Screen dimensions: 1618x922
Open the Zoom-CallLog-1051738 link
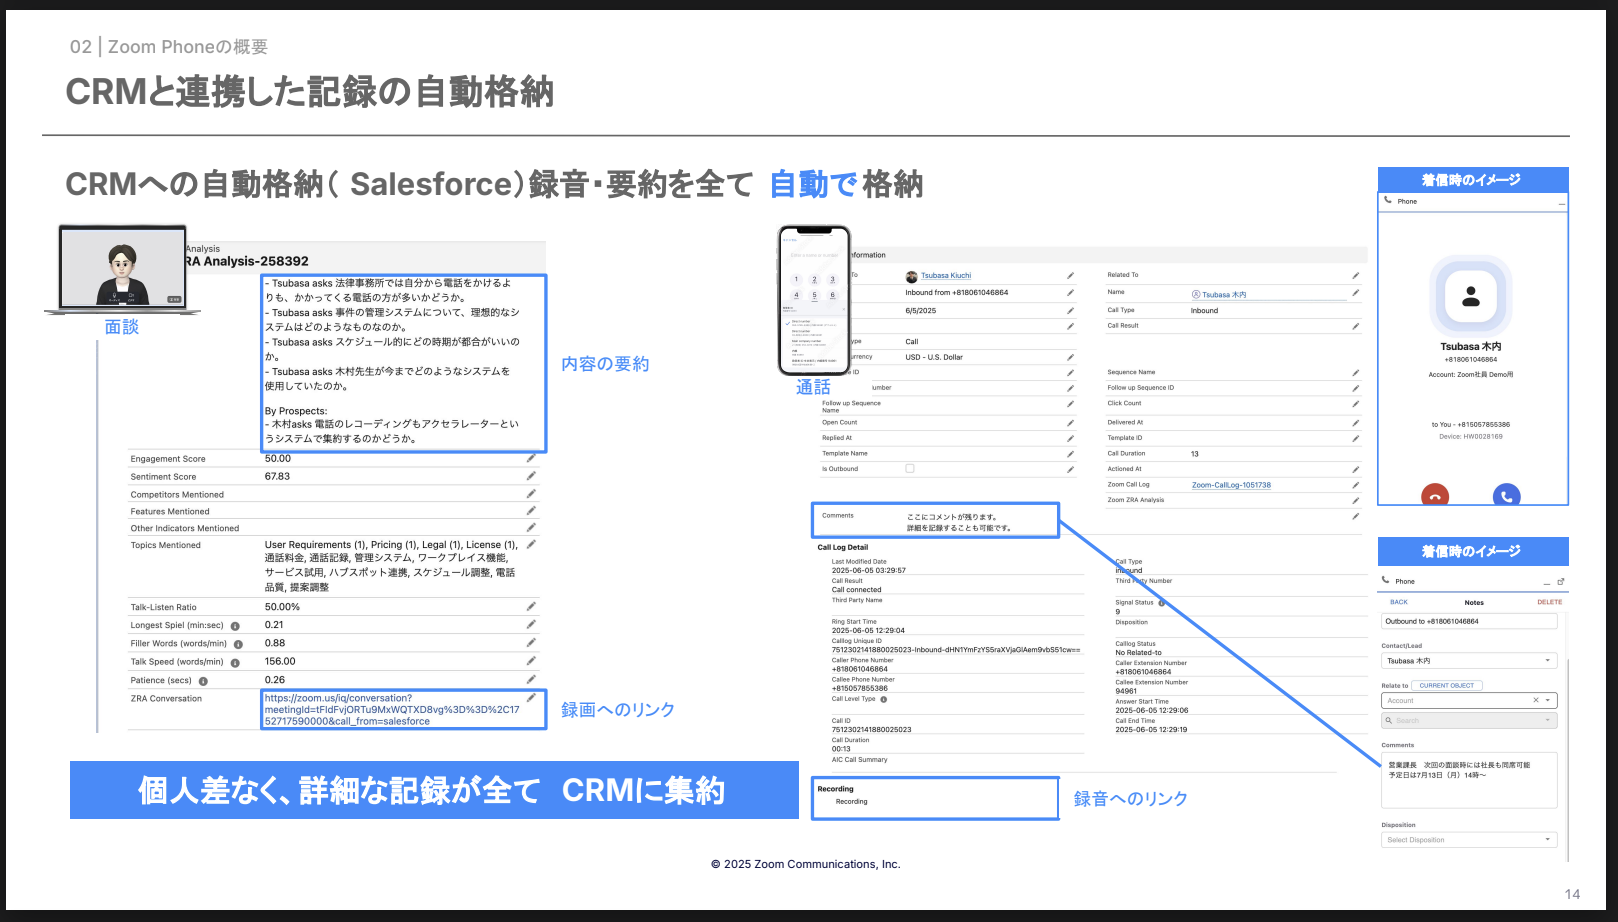[1231, 485]
